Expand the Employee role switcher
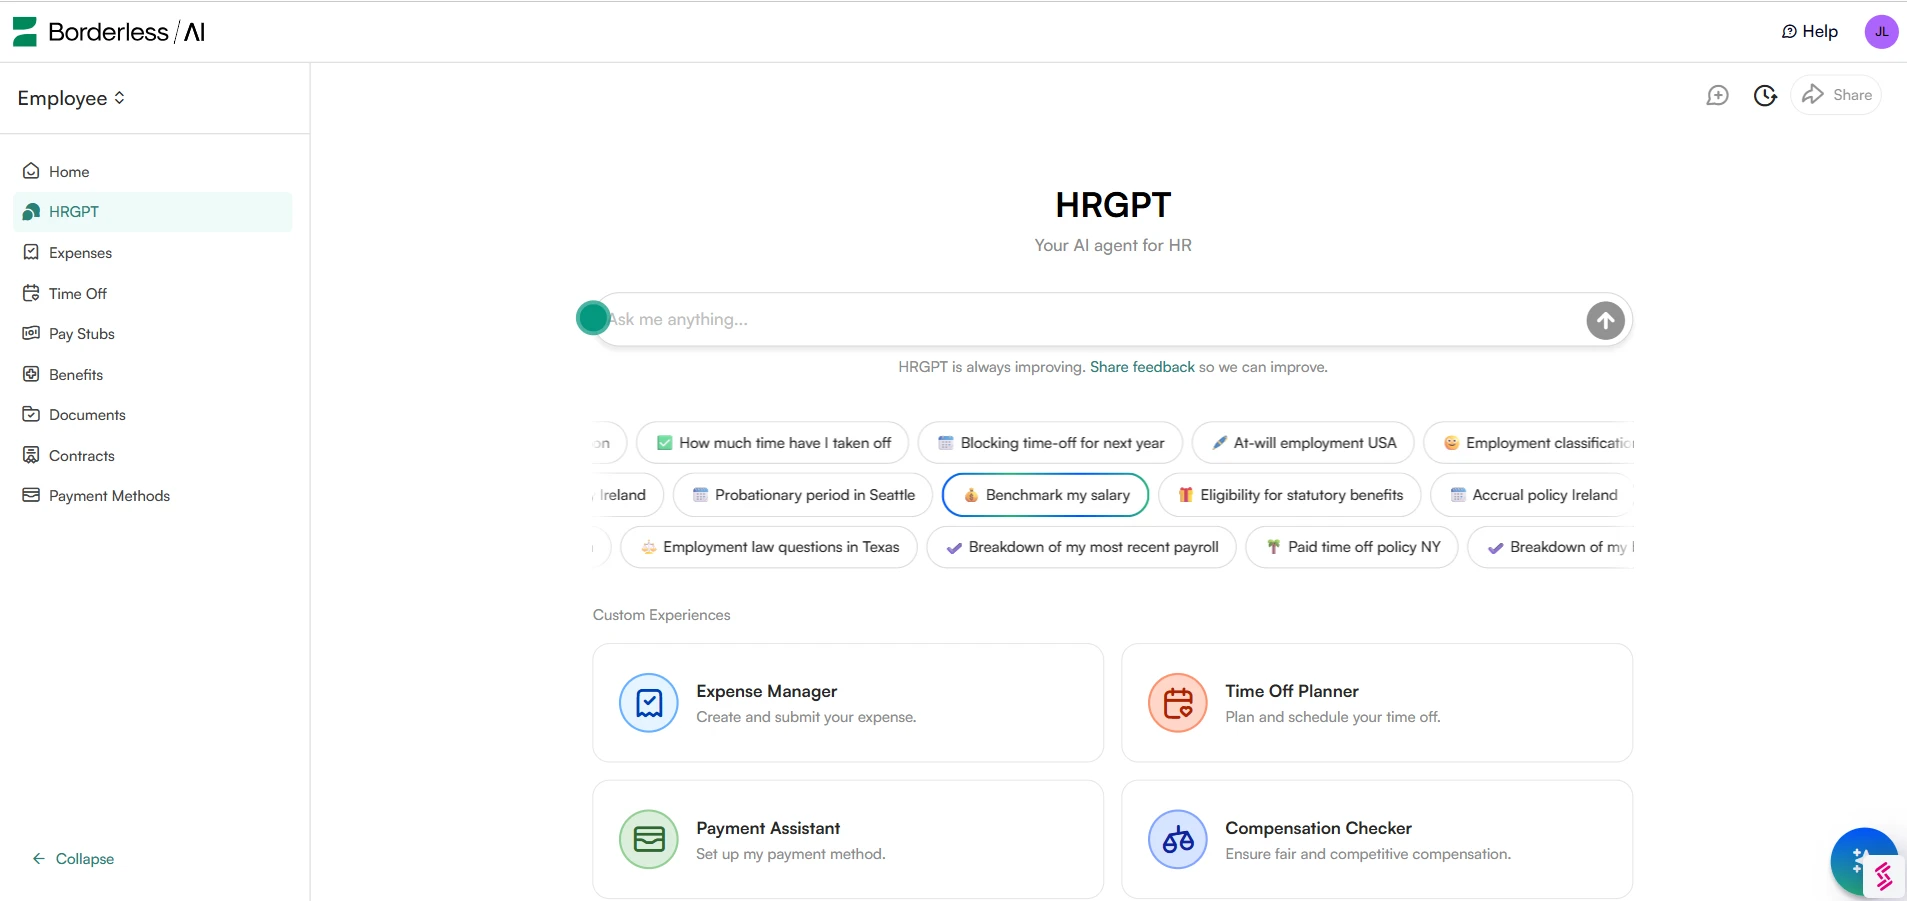 coord(71,98)
